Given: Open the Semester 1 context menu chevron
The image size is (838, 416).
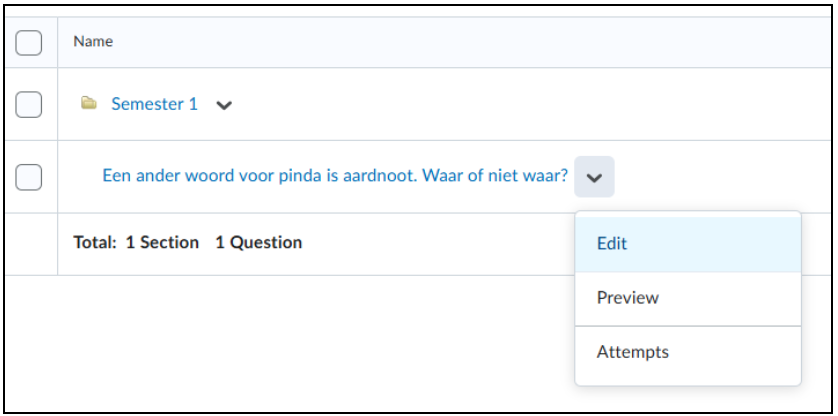Looking at the screenshot, I should 223,105.
